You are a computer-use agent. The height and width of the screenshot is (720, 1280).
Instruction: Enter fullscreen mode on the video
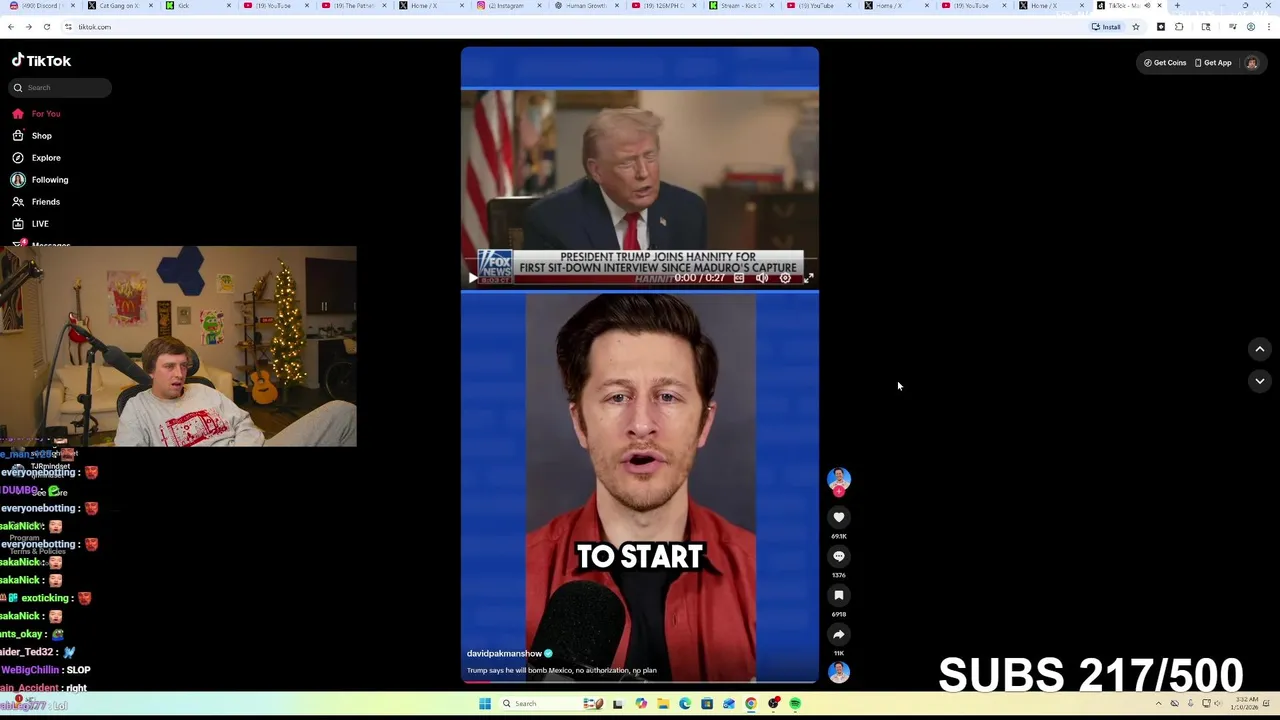[x=808, y=278]
